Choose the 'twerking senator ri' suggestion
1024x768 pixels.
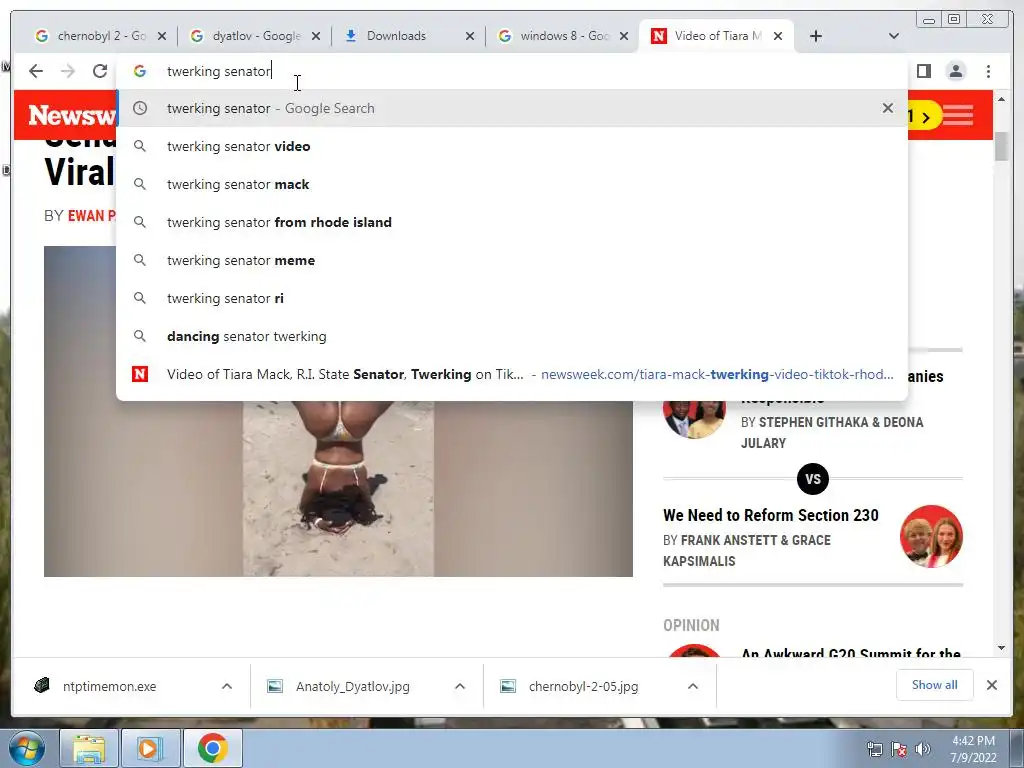(x=512, y=298)
